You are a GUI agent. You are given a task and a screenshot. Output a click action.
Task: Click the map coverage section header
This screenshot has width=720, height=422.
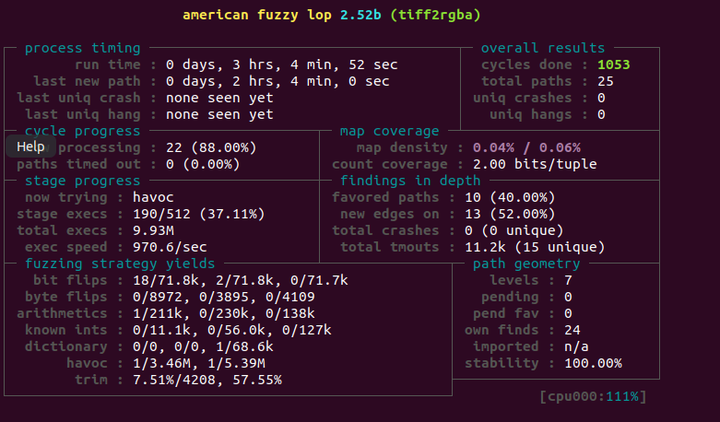click(x=389, y=131)
